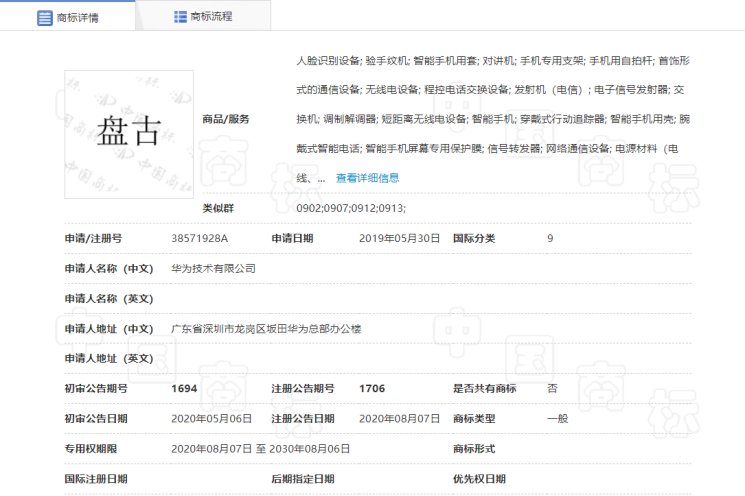
Task: Select shared trademark value 否
Action: point(552,389)
